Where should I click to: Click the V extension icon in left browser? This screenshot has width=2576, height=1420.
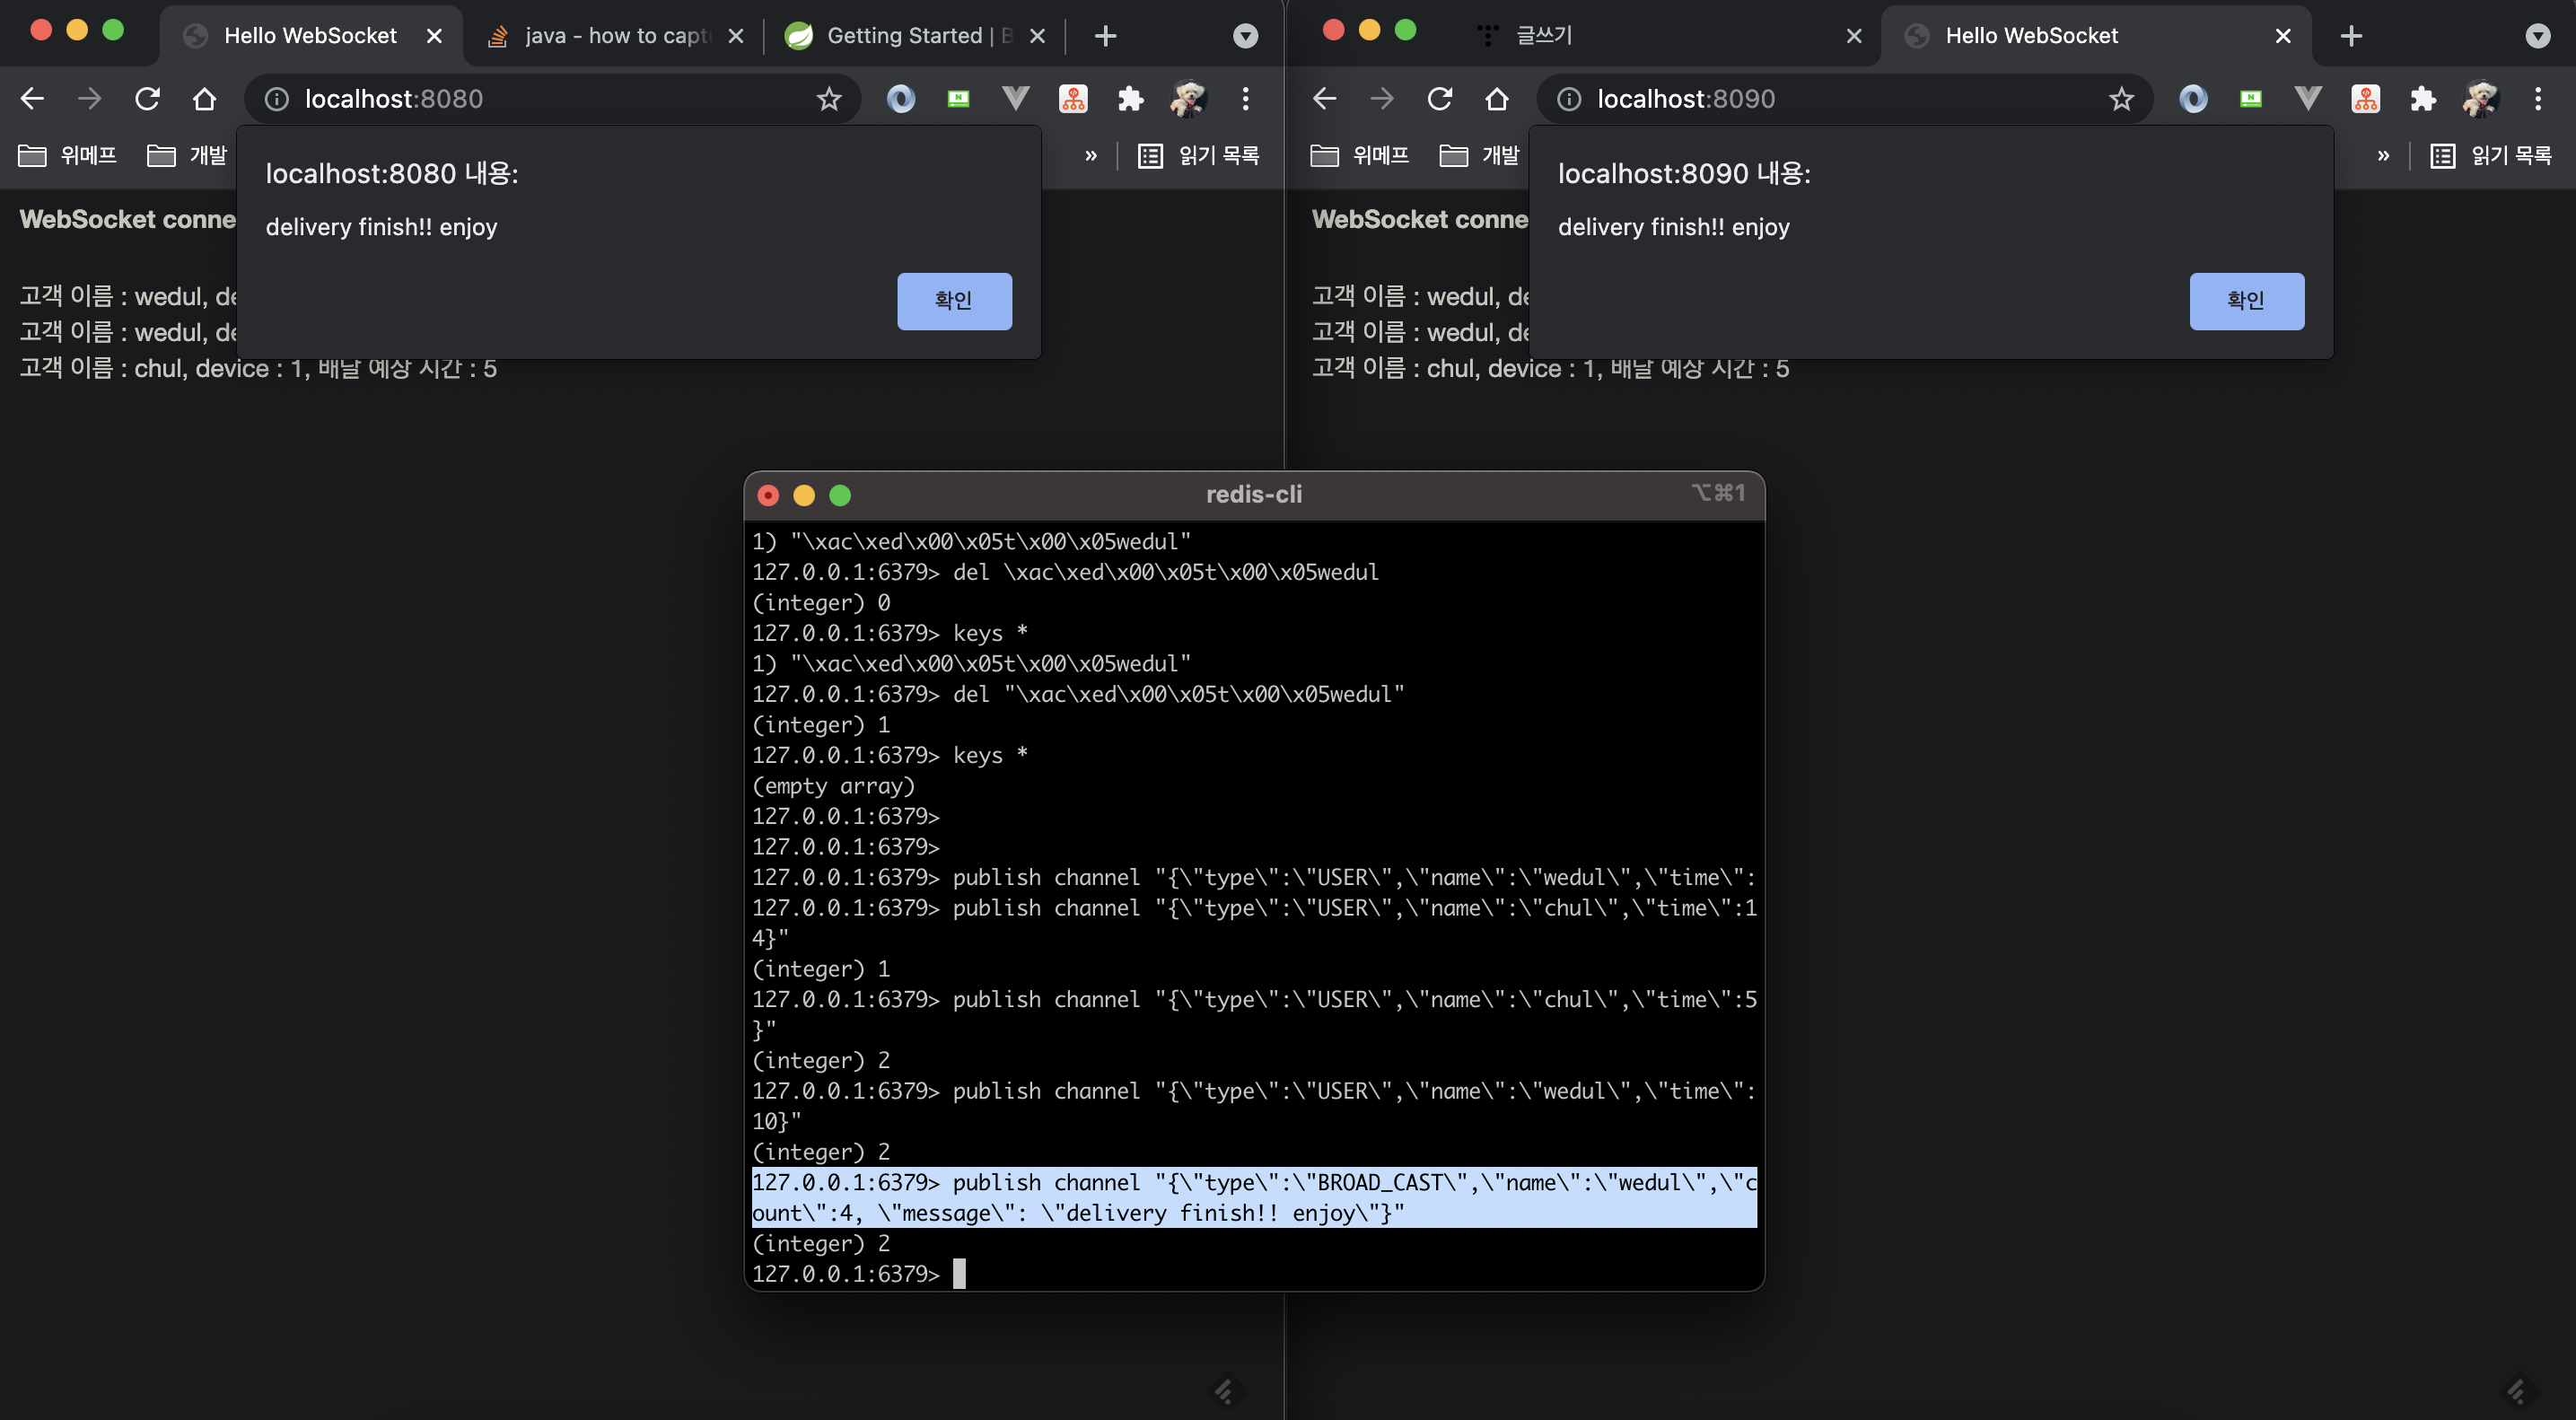[x=1015, y=99]
